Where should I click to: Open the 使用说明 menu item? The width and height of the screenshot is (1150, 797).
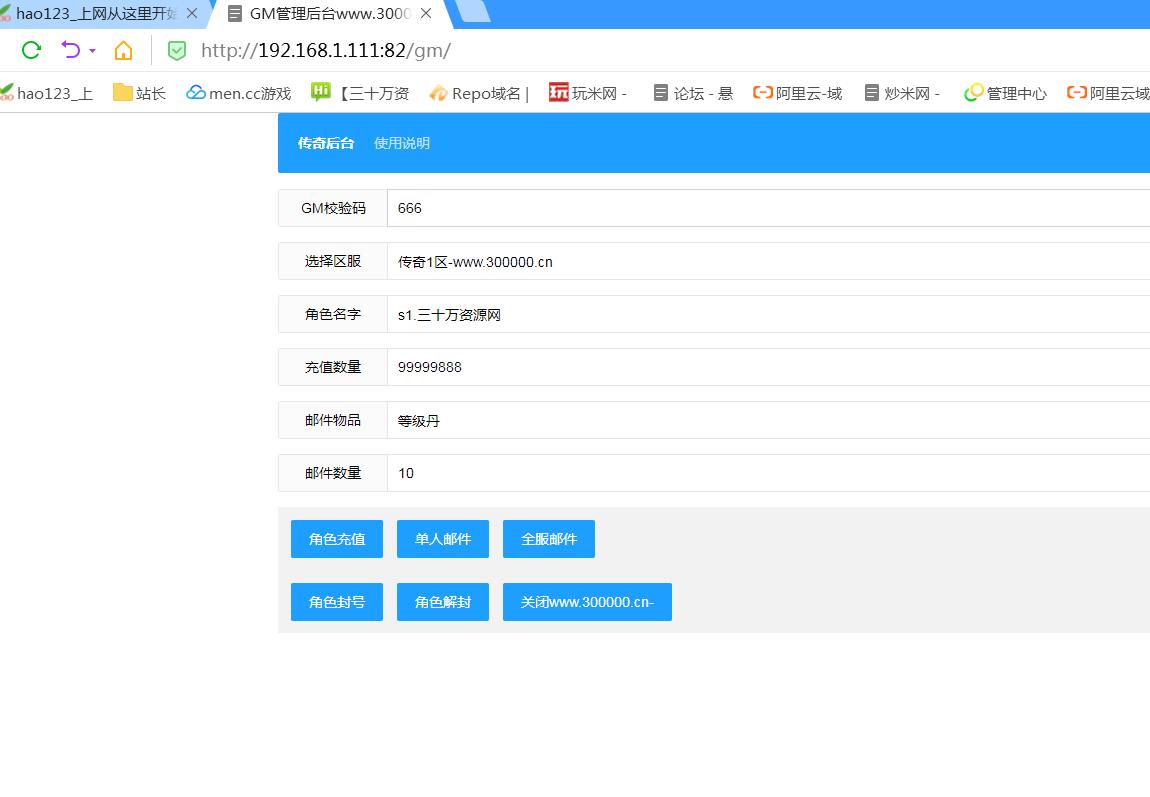402,143
